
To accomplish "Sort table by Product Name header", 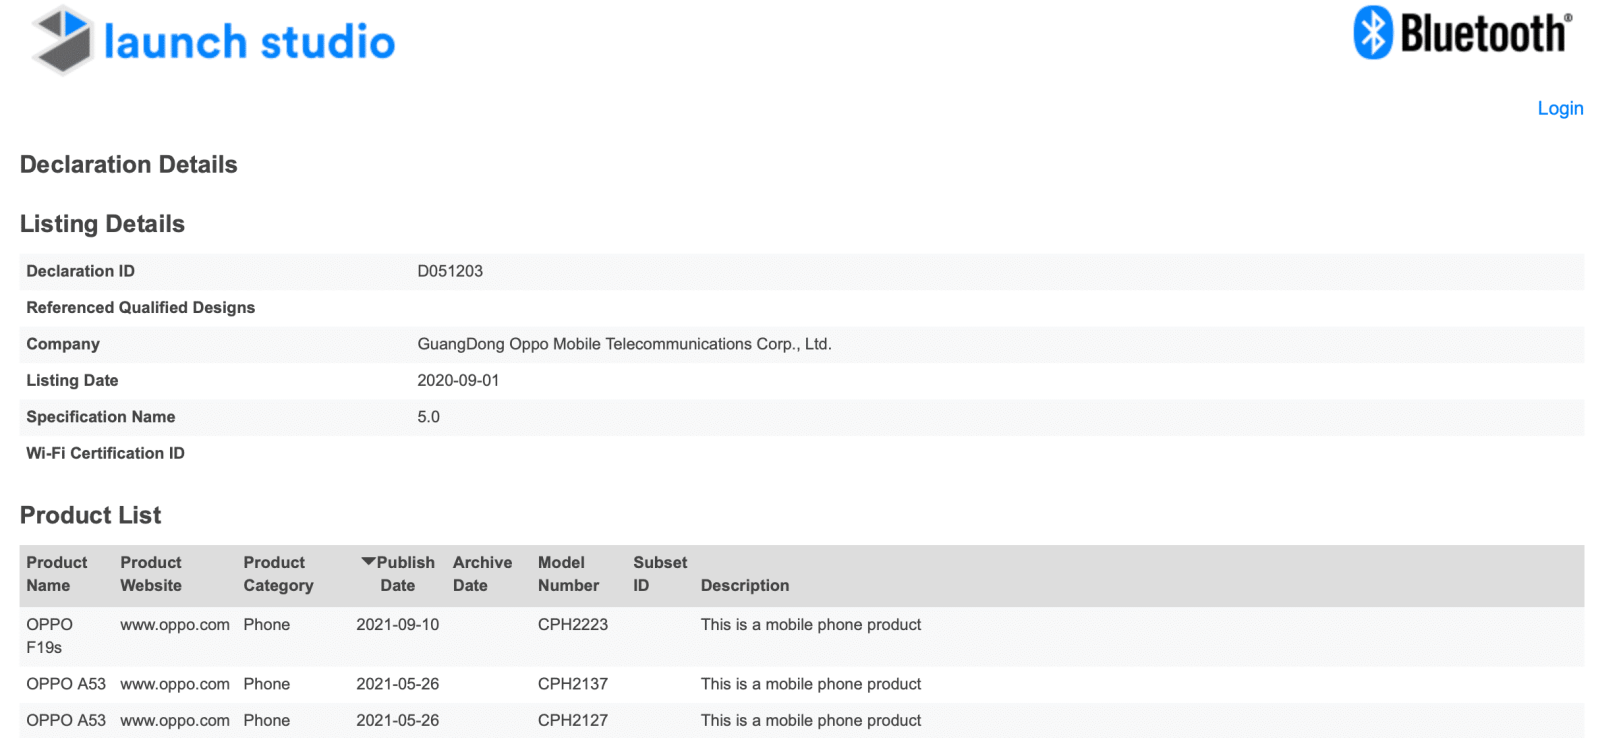I will pos(57,574).
